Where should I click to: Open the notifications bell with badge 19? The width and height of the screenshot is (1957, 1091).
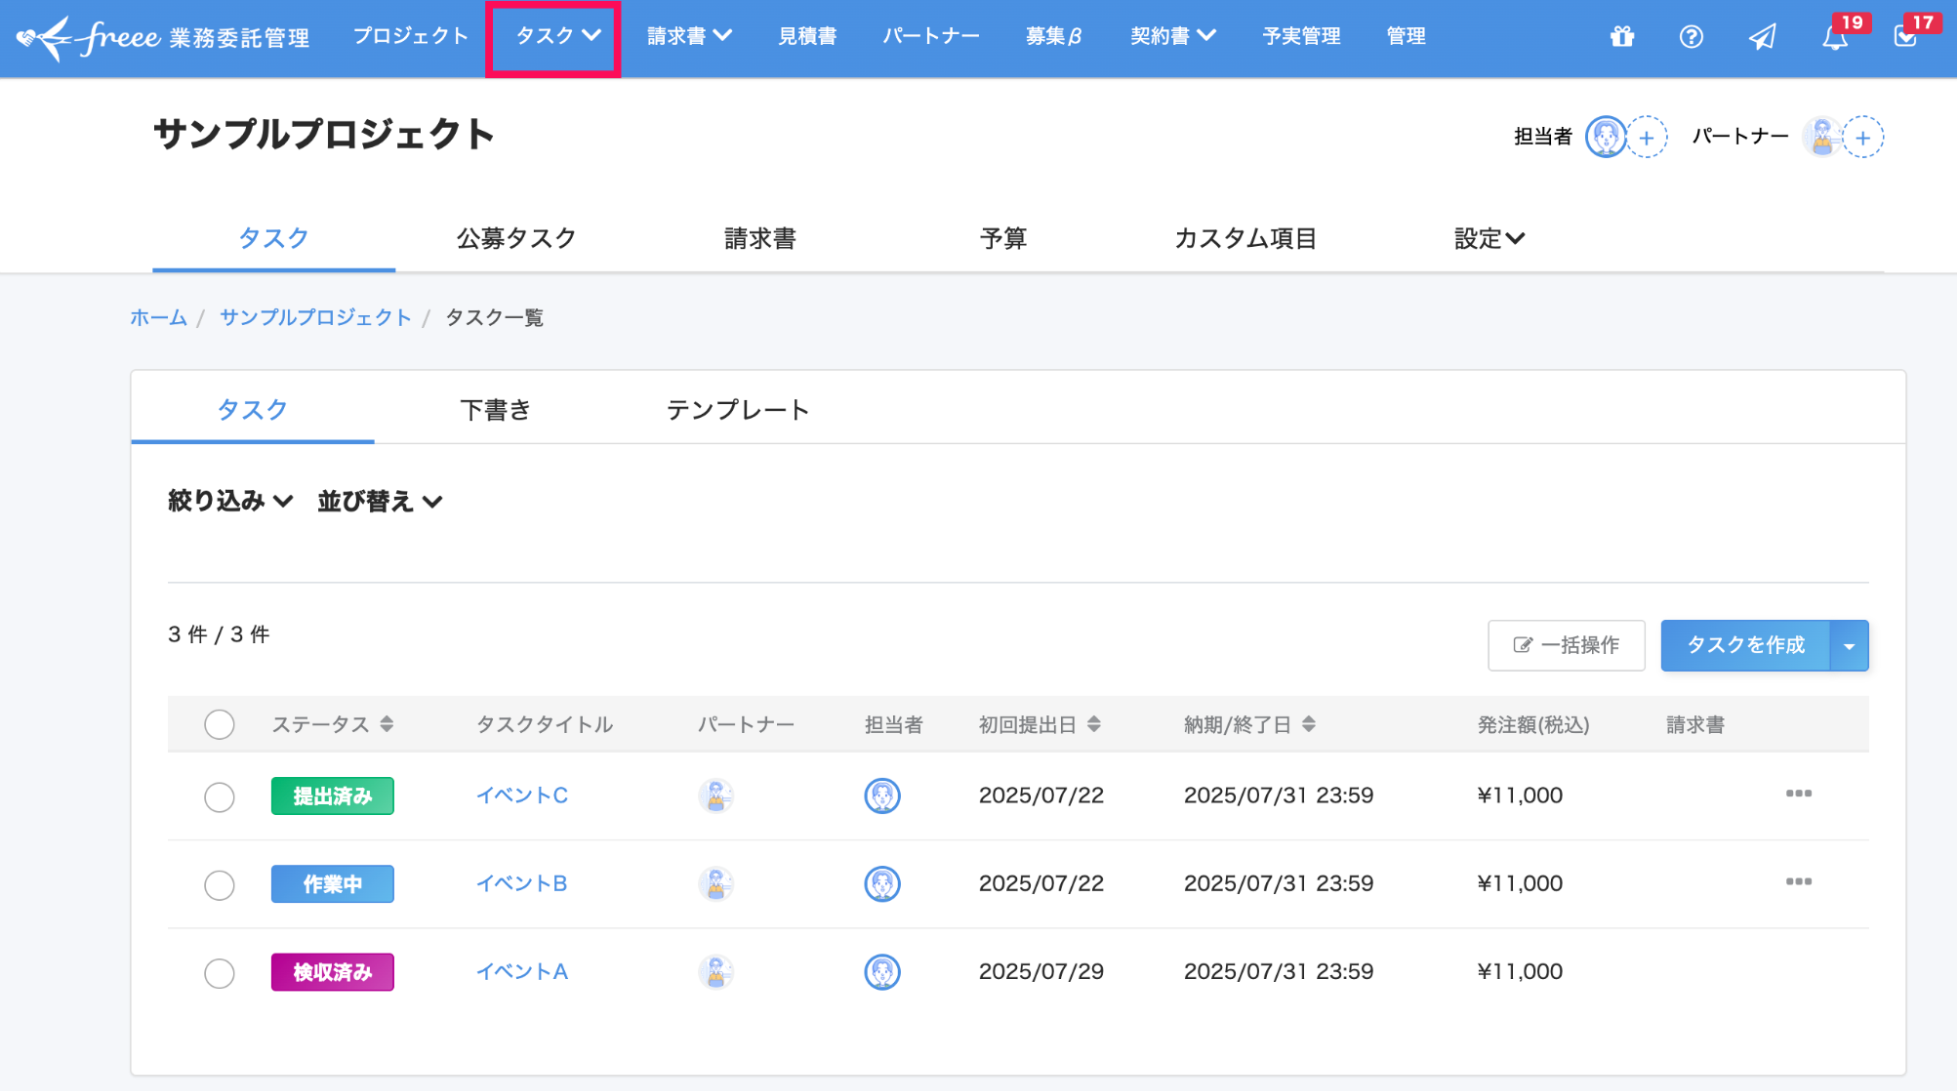click(1834, 37)
